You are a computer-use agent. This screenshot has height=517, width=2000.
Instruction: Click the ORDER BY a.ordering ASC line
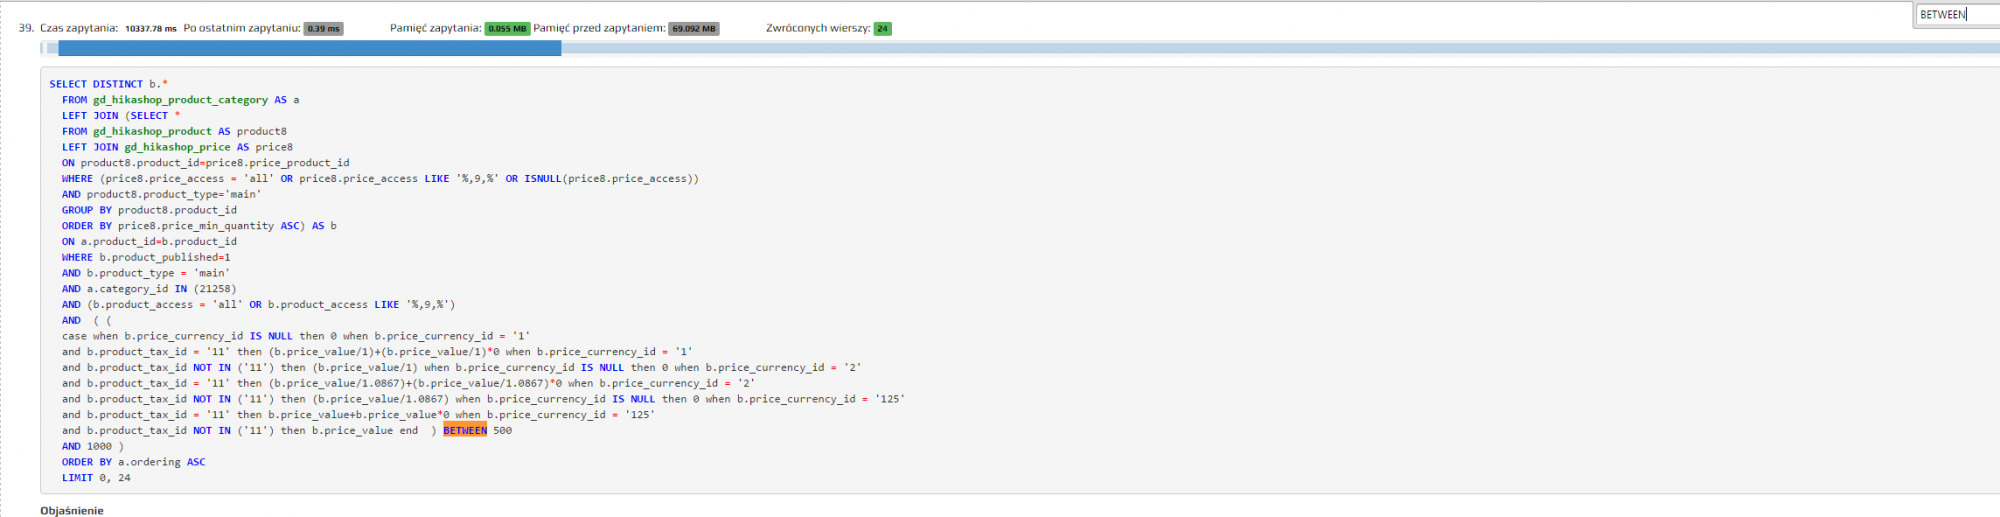coord(133,462)
